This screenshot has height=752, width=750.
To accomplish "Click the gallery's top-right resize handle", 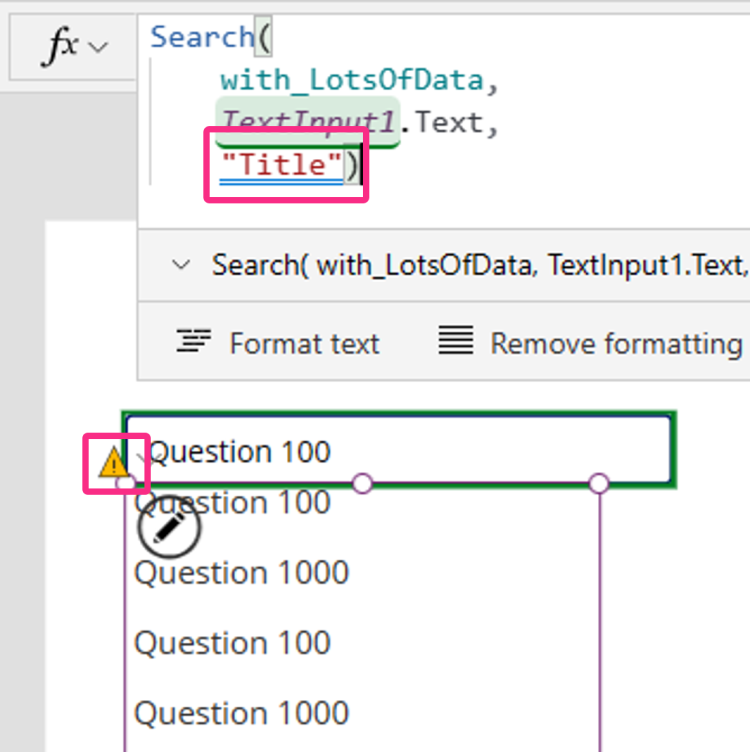I will pos(598,484).
